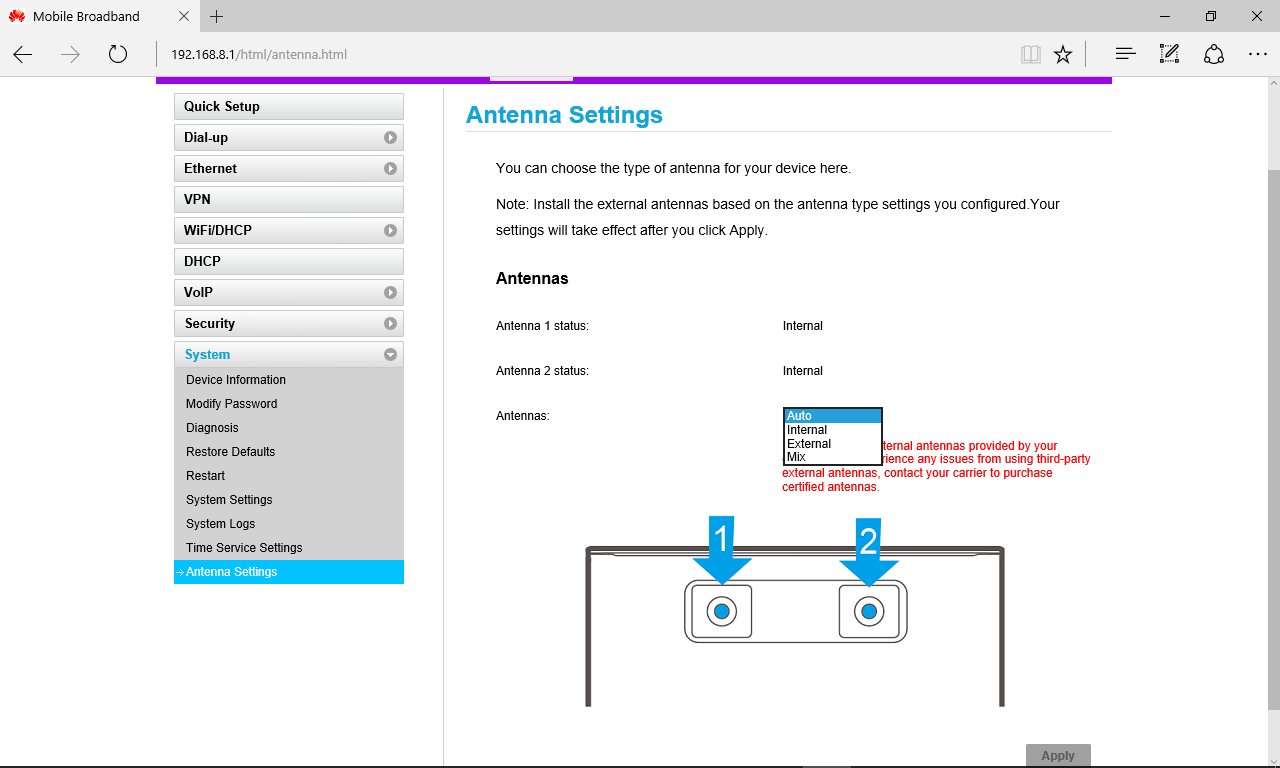This screenshot has height=768, width=1280.
Task: Open the DHCP menu
Action: pos(289,262)
